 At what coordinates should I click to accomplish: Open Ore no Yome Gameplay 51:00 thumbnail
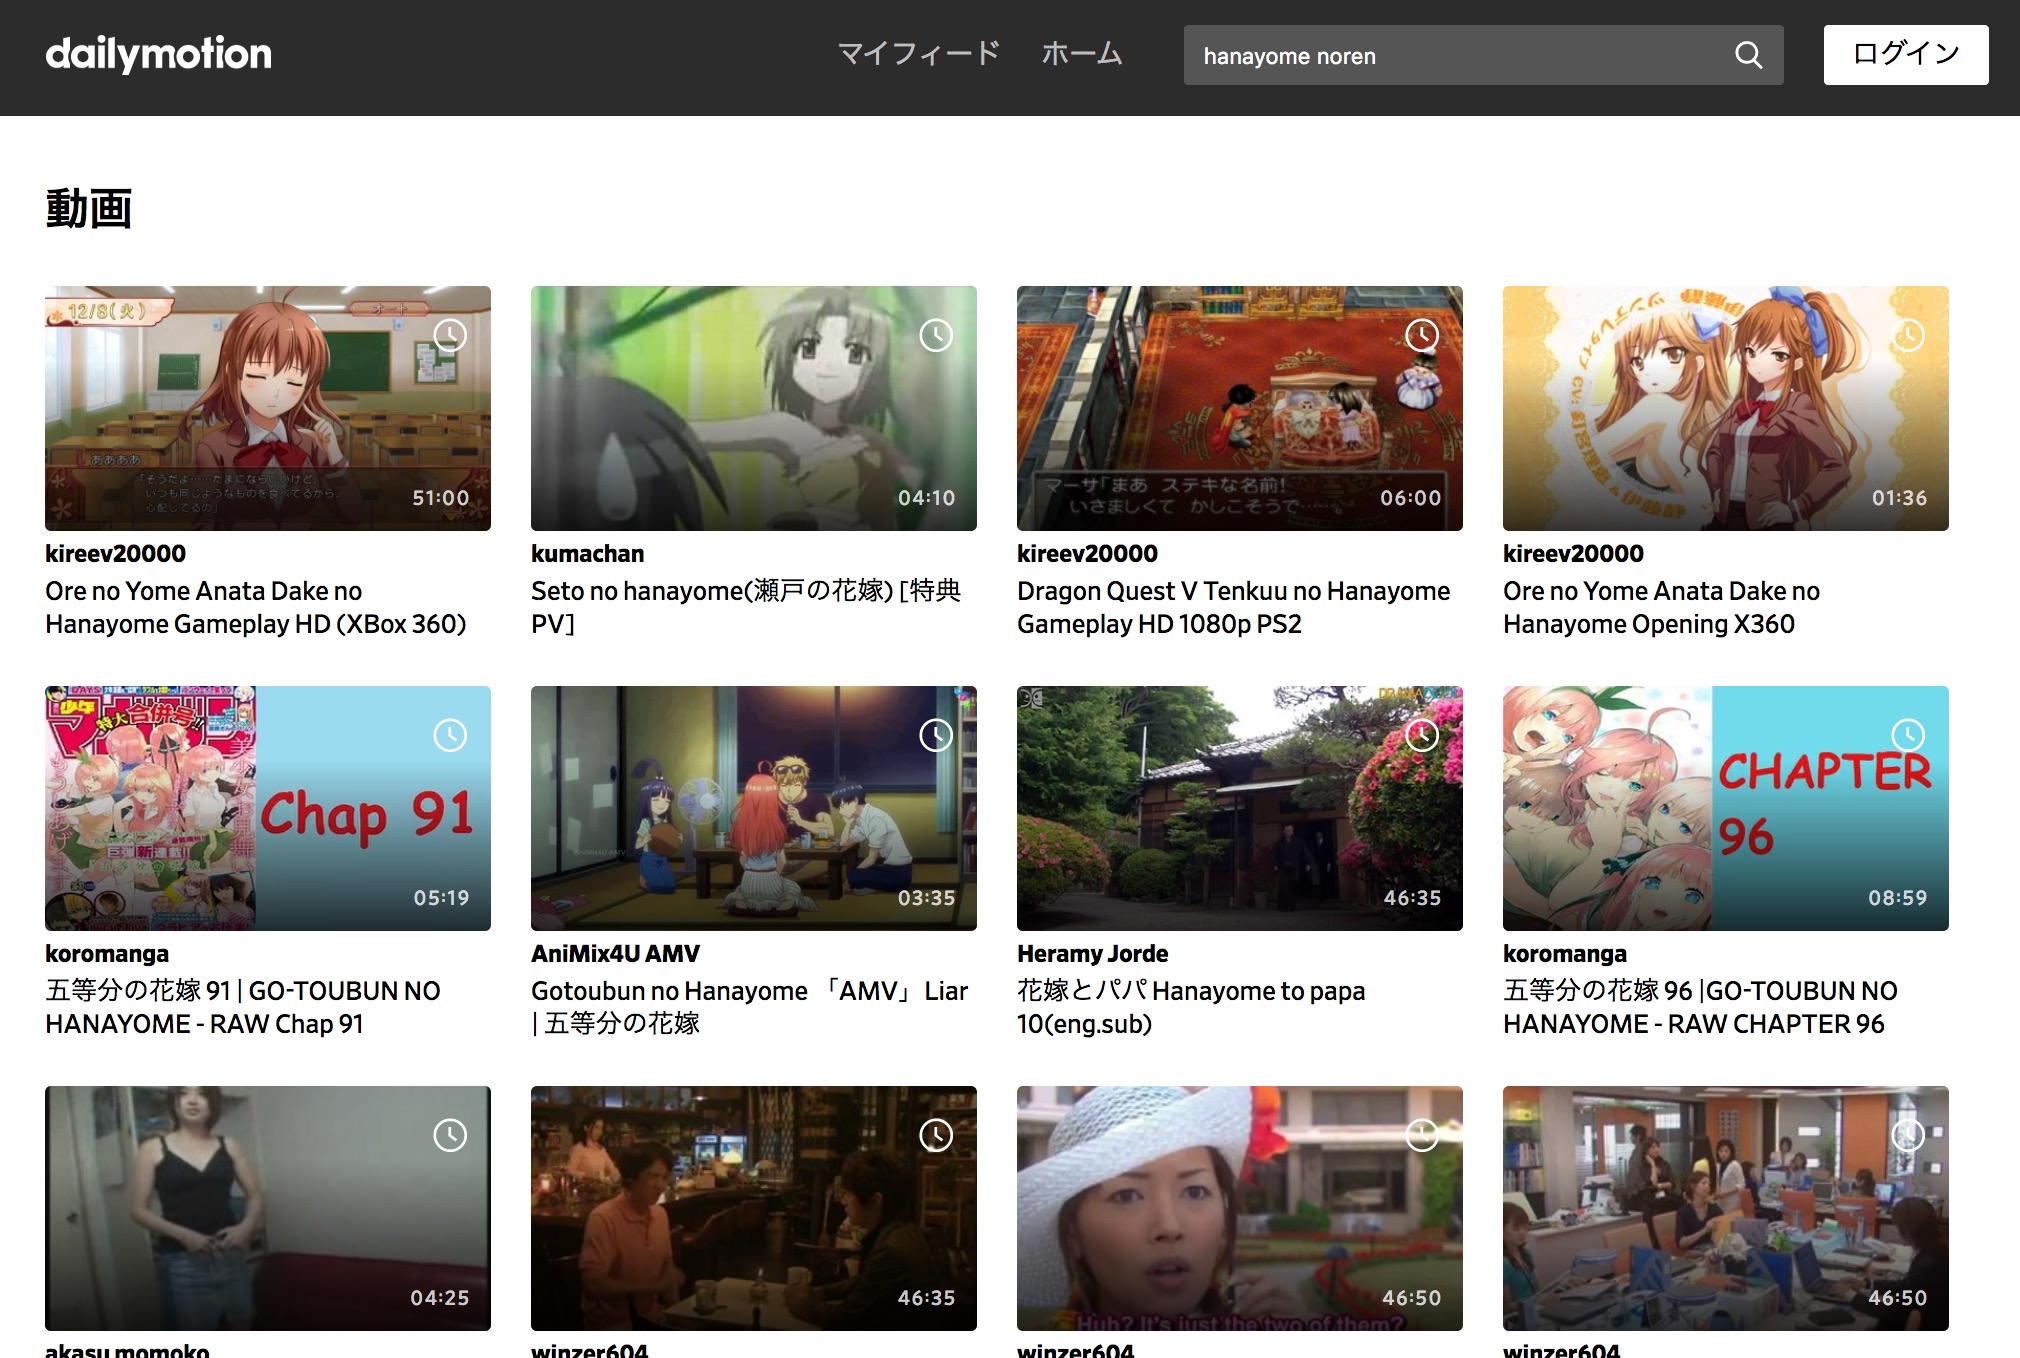[268, 408]
